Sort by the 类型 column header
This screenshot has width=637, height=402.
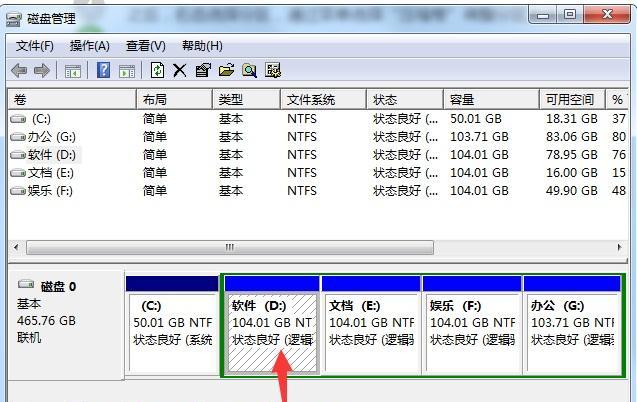click(x=247, y=99)
